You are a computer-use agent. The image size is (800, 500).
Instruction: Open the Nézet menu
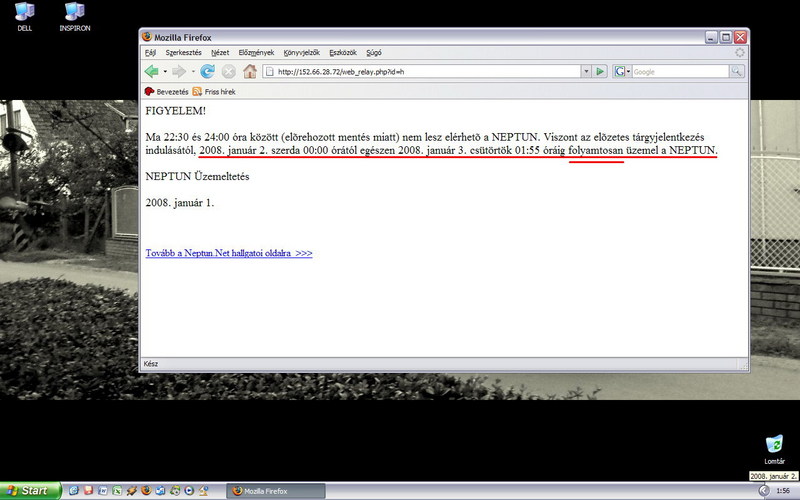[x=220, y=53]
